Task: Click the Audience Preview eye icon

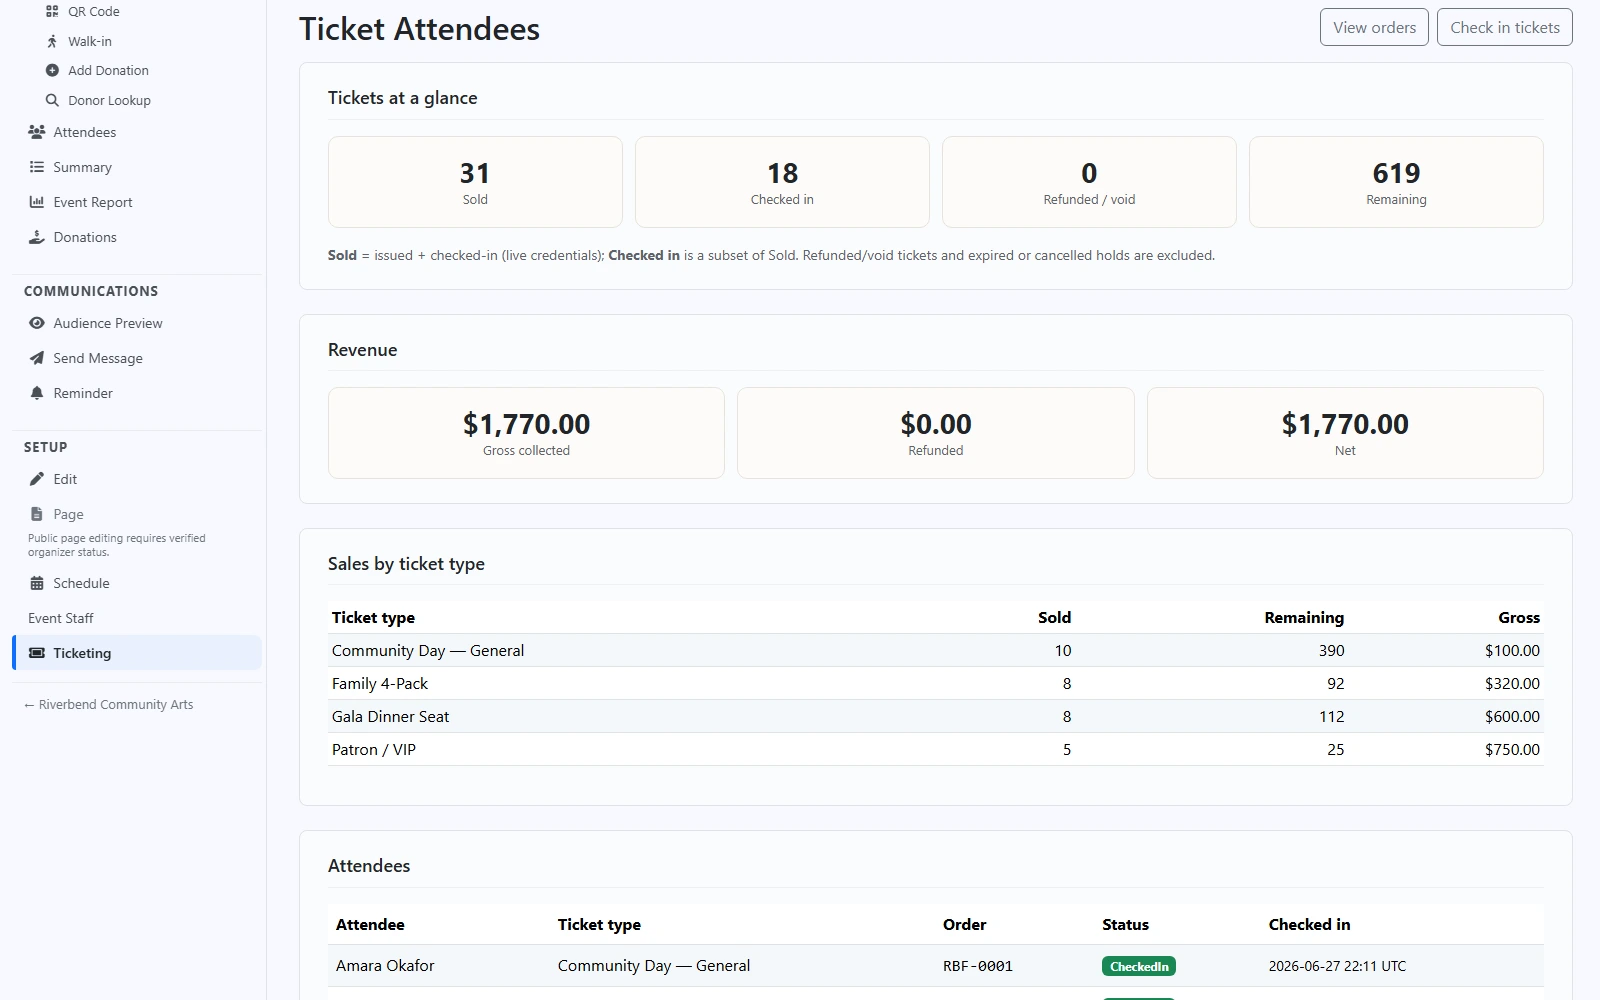Action: pos(37,323)
